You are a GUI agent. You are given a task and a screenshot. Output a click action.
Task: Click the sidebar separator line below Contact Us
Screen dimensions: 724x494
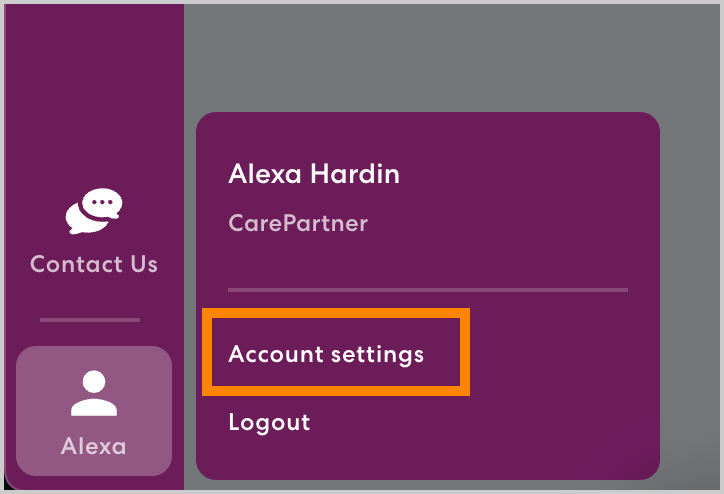90,320
